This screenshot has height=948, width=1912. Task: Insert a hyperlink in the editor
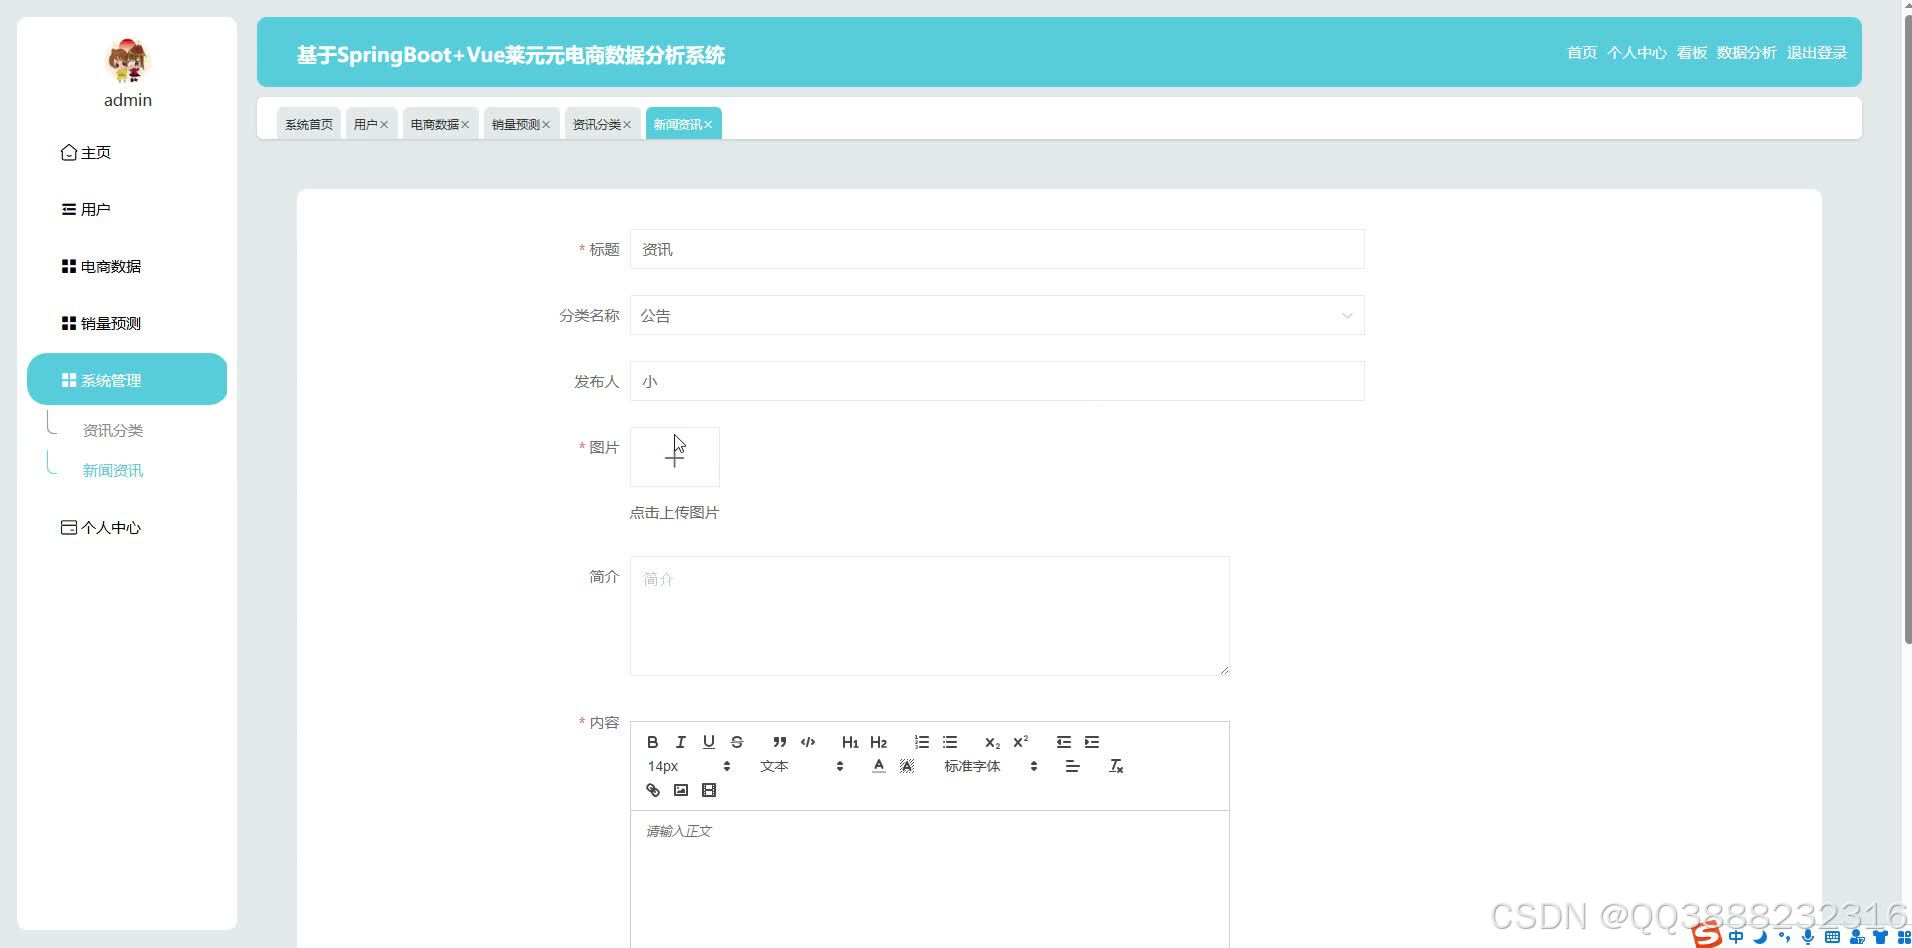tap(653, 790)
